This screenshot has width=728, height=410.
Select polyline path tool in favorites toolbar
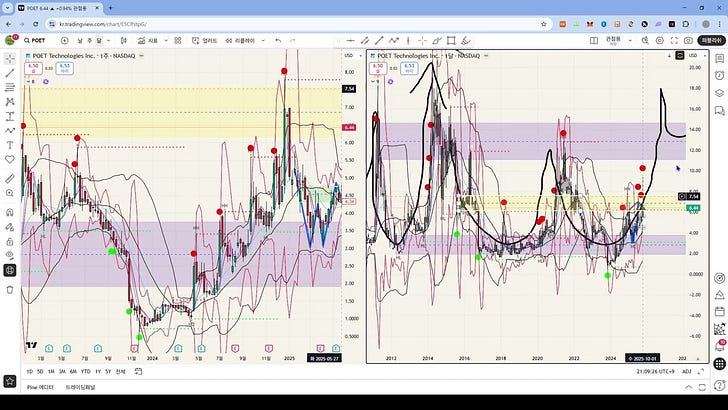coord(394,41)
